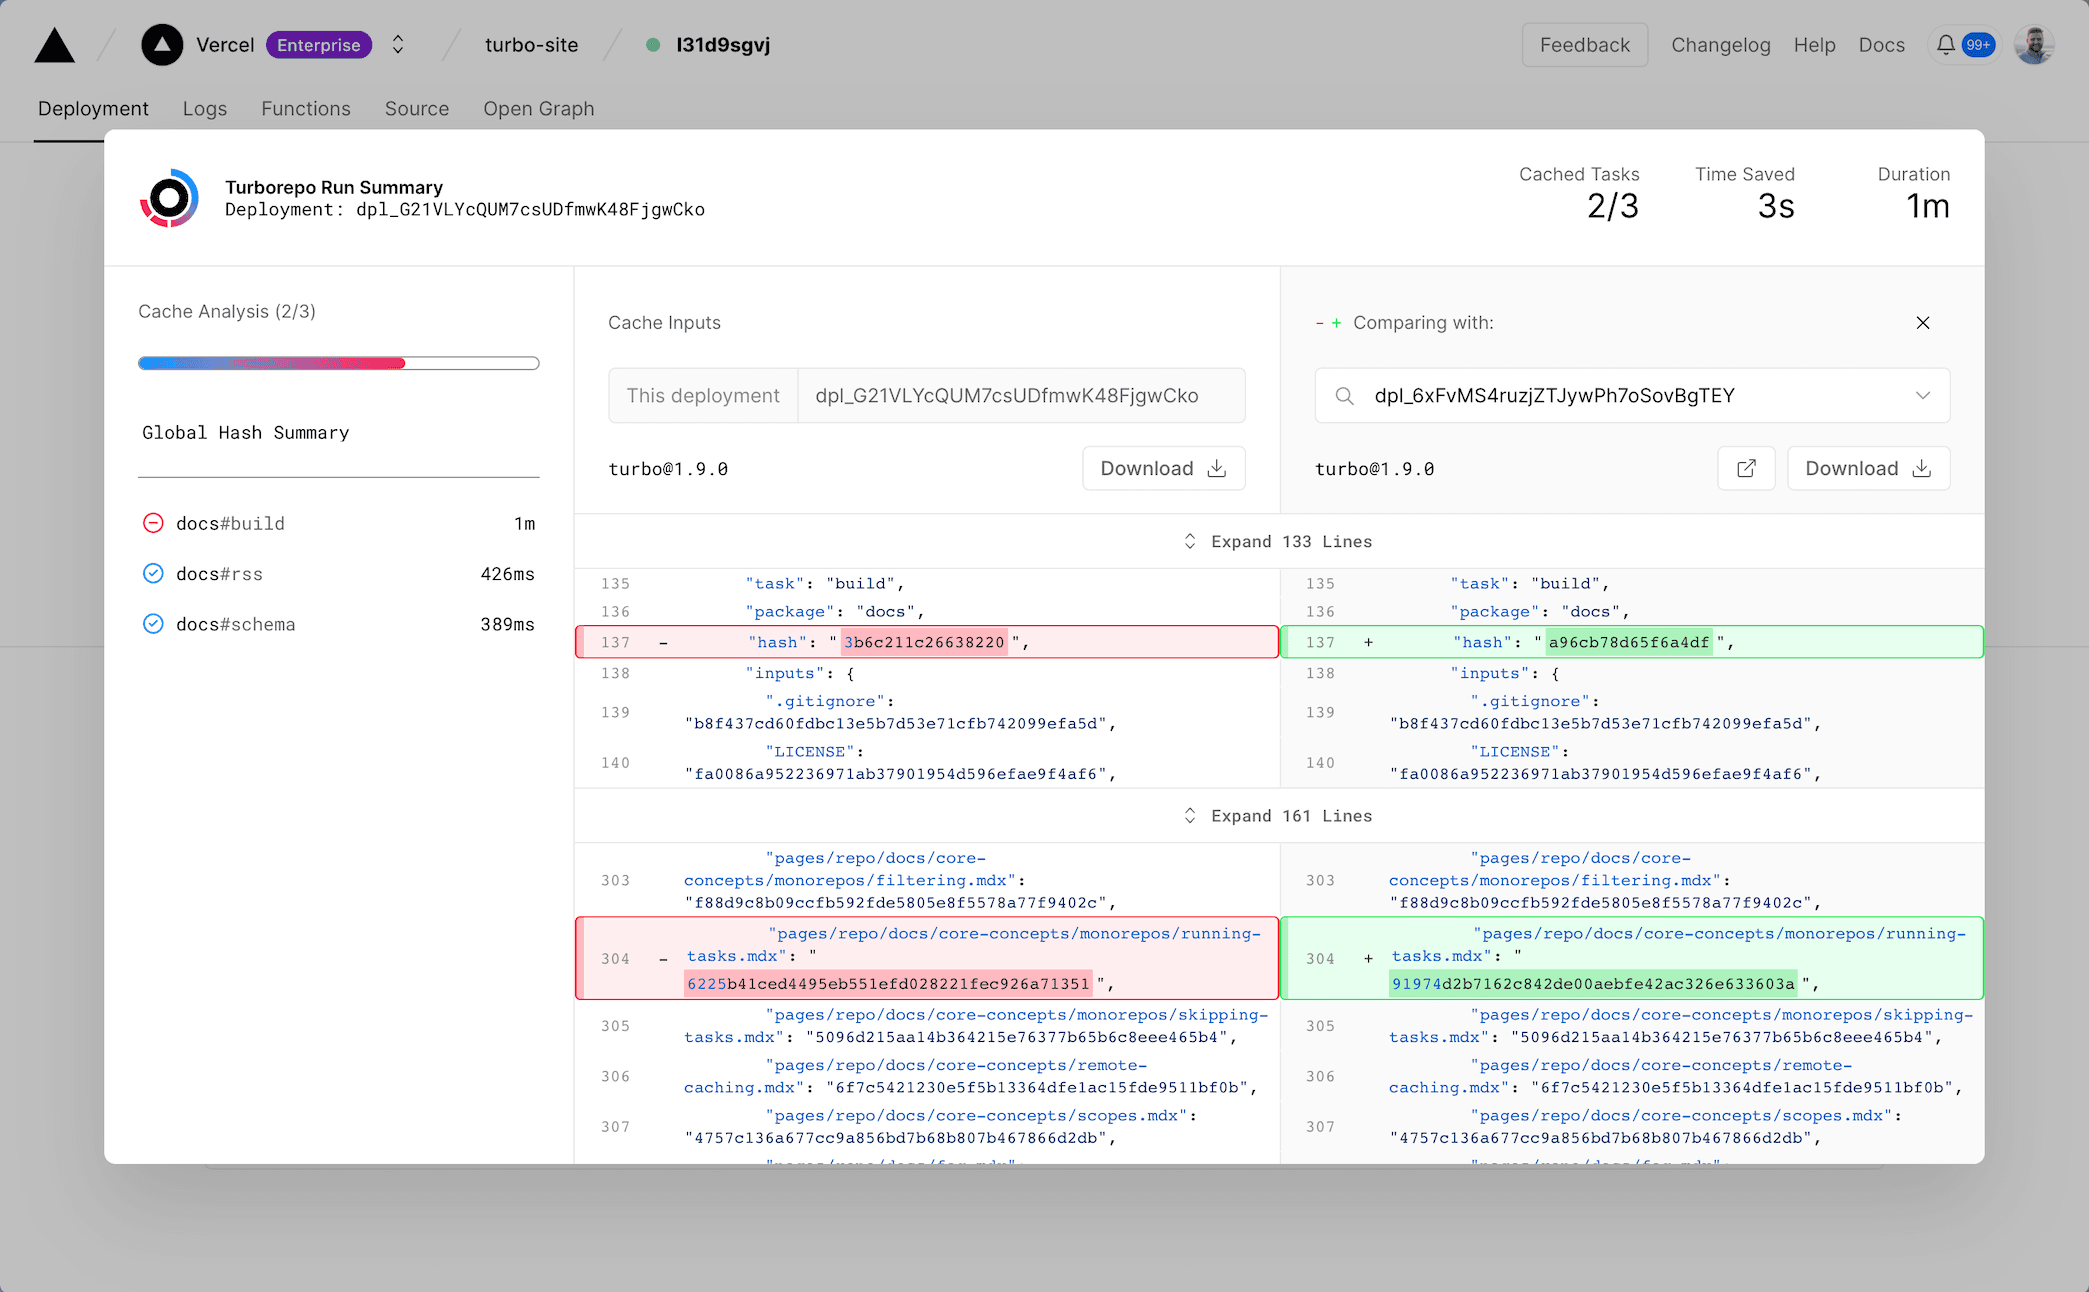Click external link icon beside Download

click(1746, 469)
